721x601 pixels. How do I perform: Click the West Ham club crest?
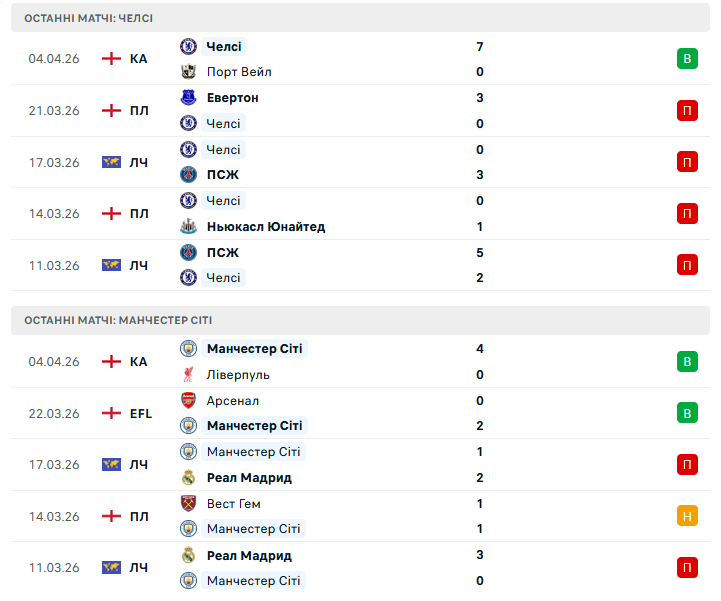(x=188, y=504)
